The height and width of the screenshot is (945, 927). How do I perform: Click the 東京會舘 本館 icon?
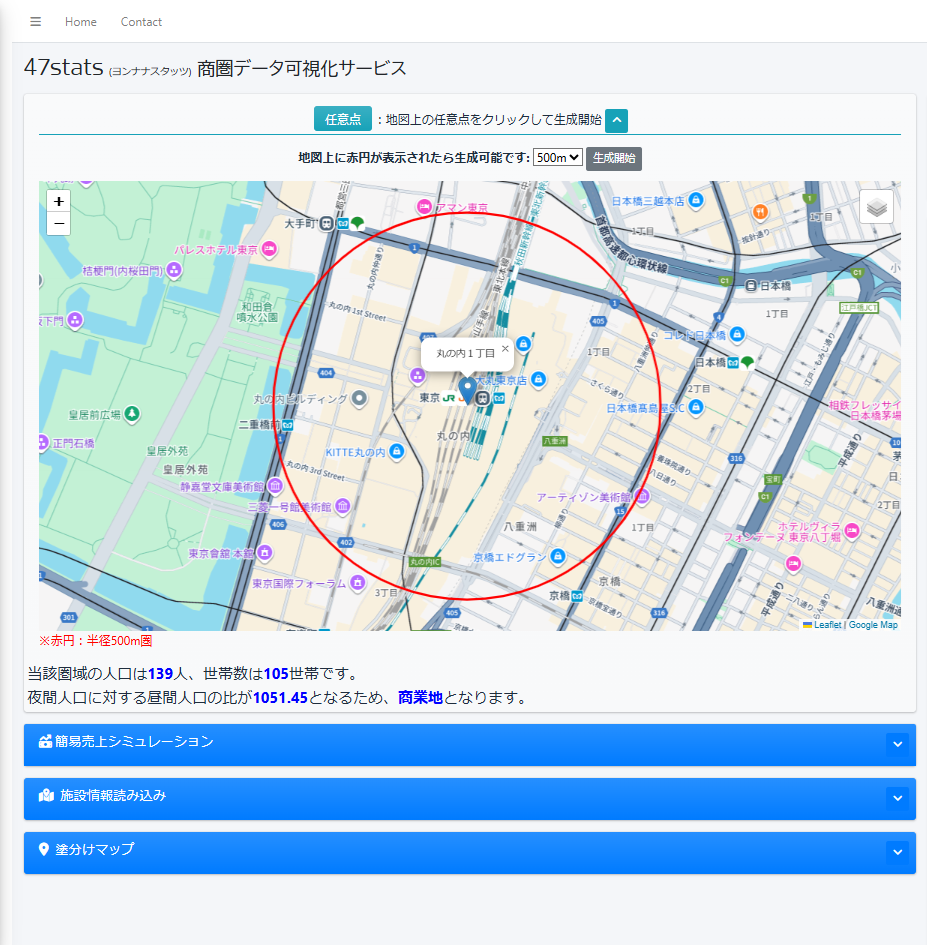(265, 552)
